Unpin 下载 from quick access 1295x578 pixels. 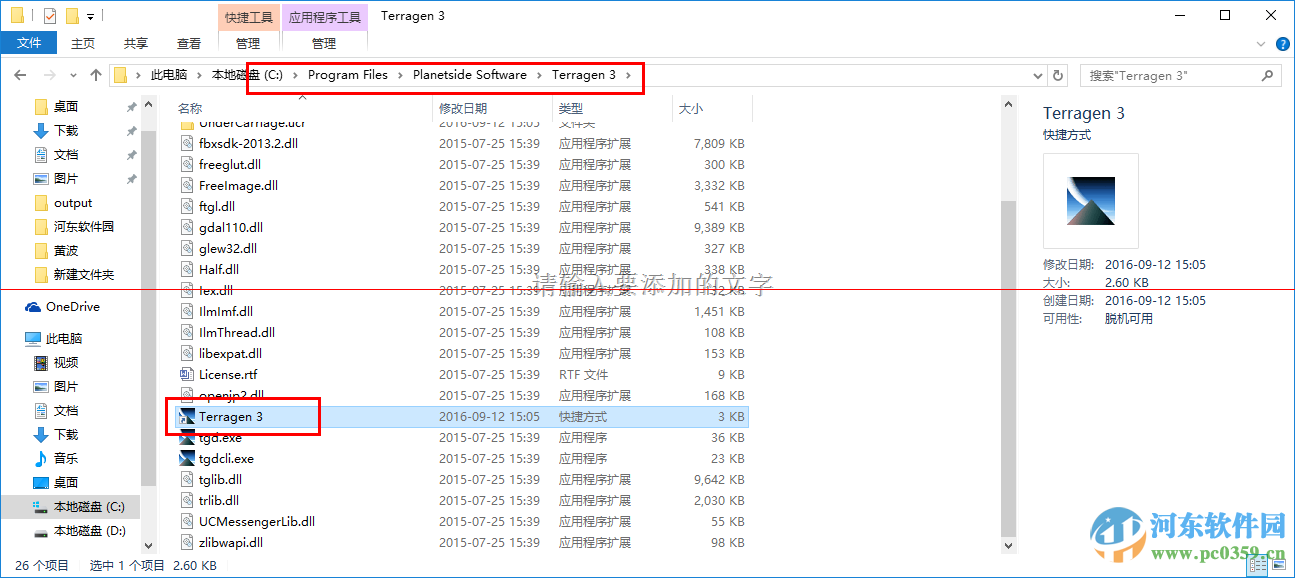point(129,130)
